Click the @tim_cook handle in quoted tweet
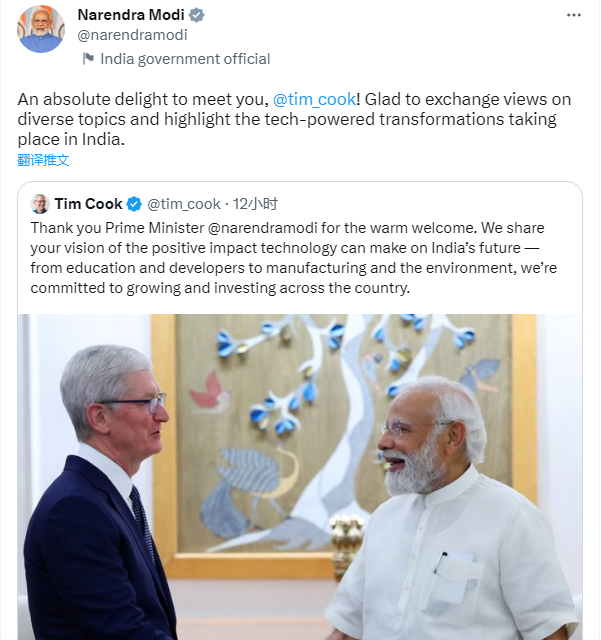This screenshot has width=601, height=640. pos(184,204)
